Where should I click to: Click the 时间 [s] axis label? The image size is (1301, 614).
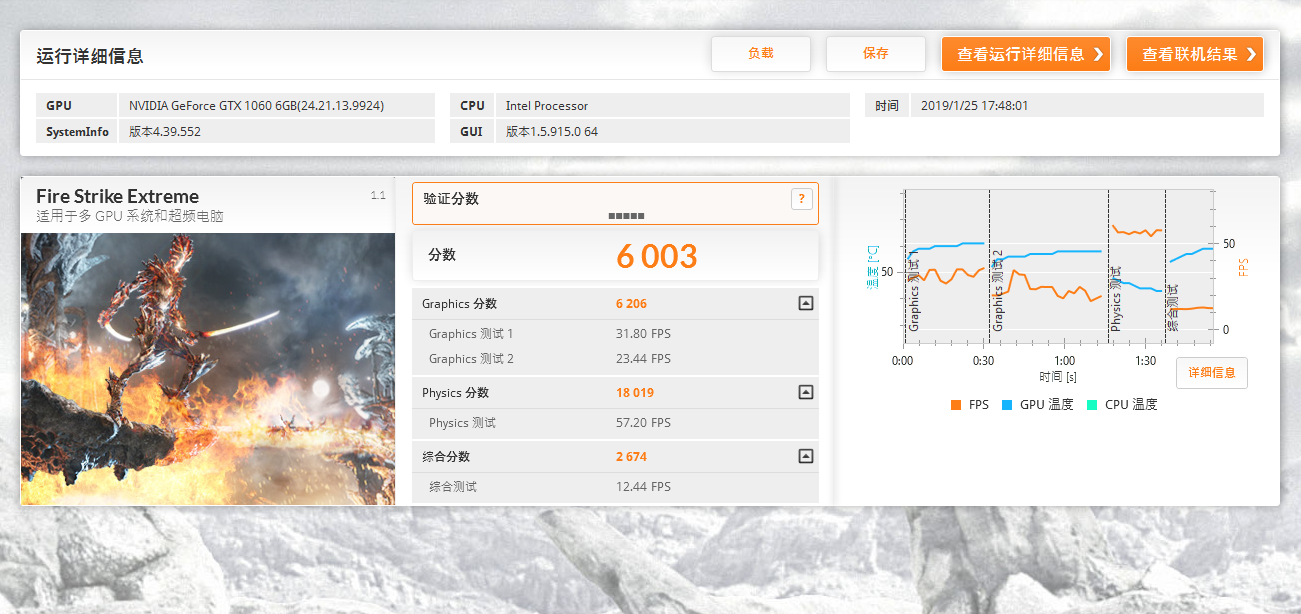[x=1057, y=377]
